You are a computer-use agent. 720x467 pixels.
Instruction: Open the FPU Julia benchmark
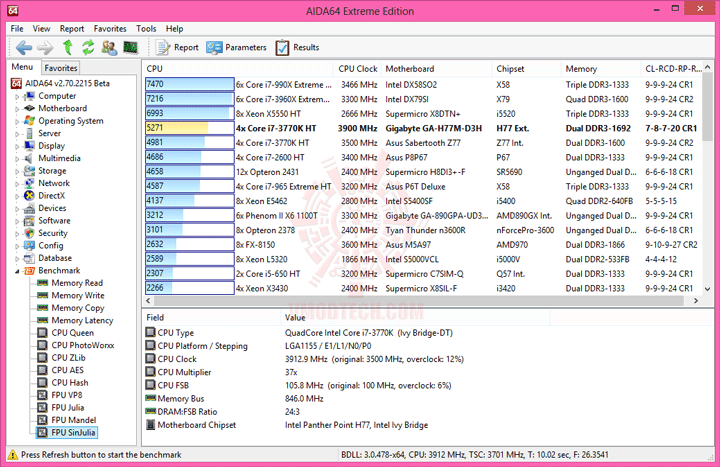(x=68, y=407)
